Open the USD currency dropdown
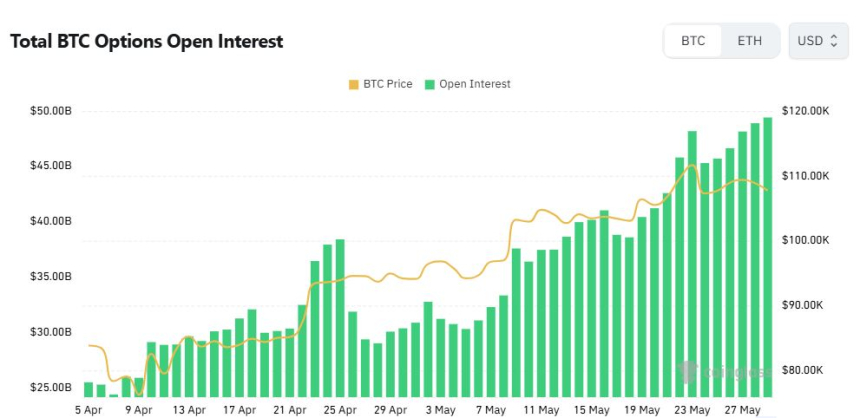Screen dimensions: 860x418 coord(818,41)
